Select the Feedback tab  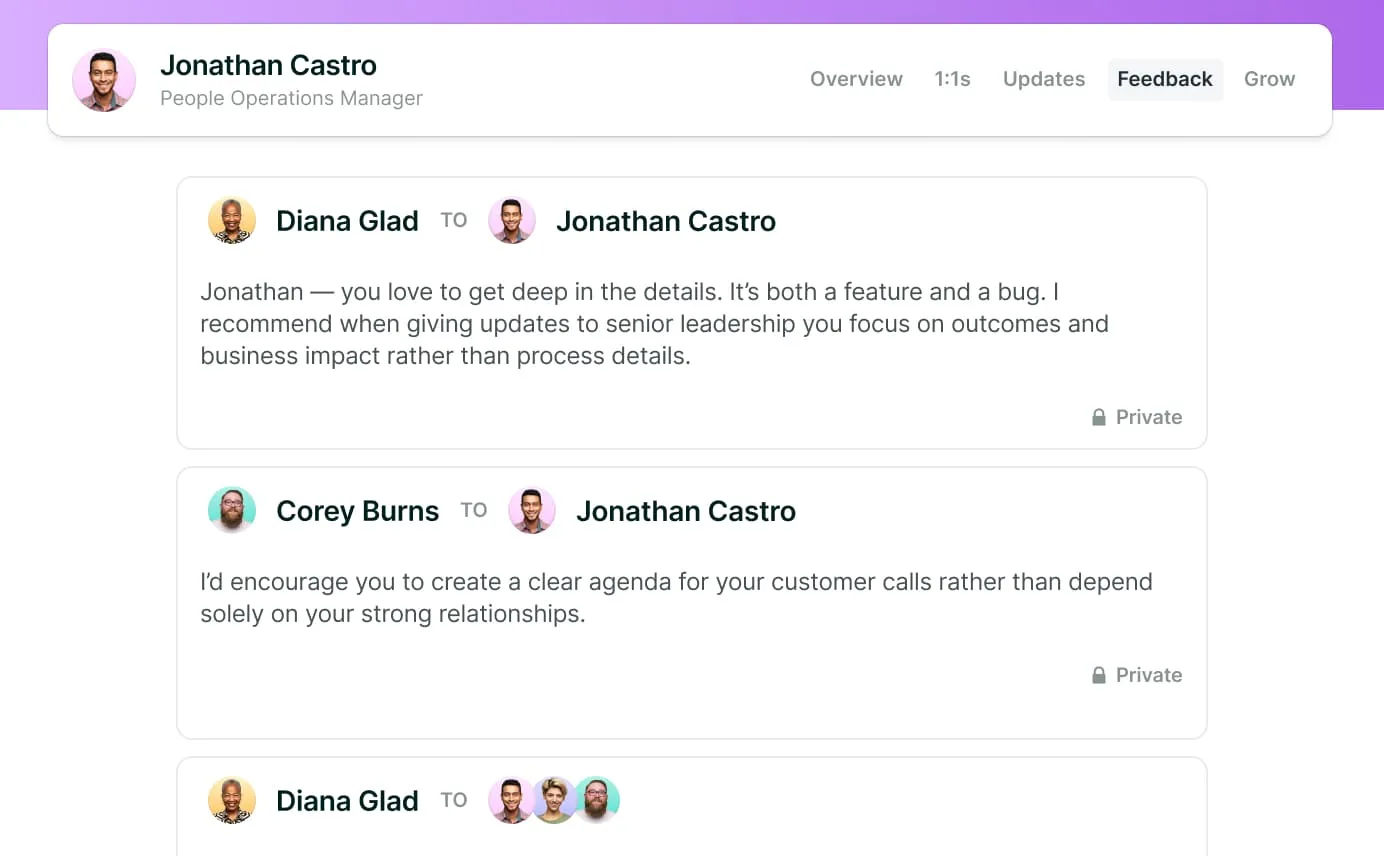pos(1165,79)
